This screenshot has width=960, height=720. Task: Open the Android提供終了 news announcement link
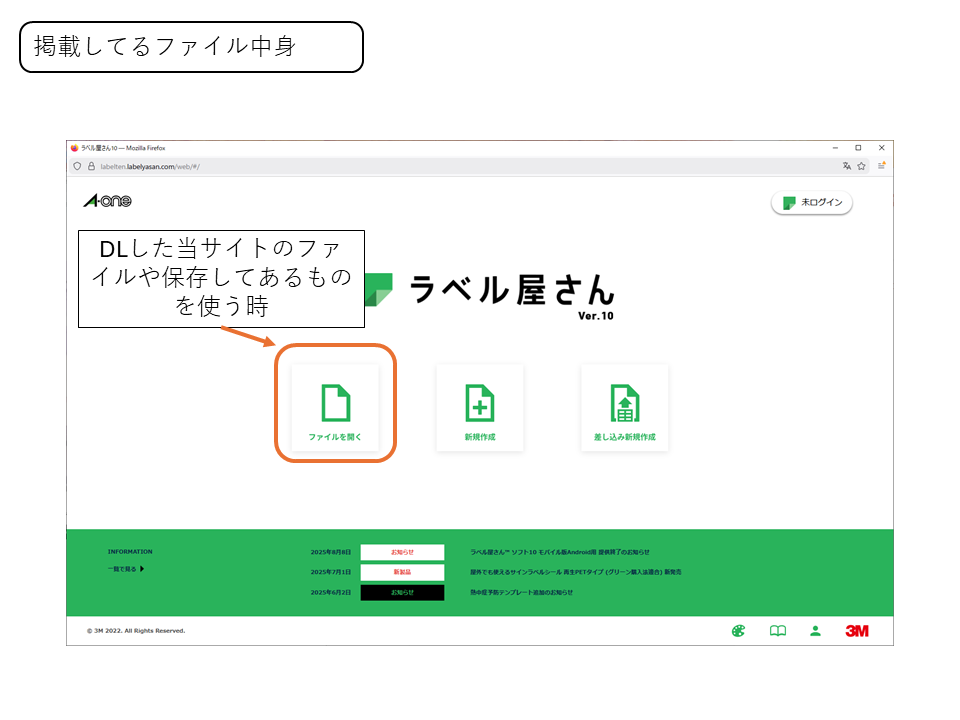[x=559, y=552]
